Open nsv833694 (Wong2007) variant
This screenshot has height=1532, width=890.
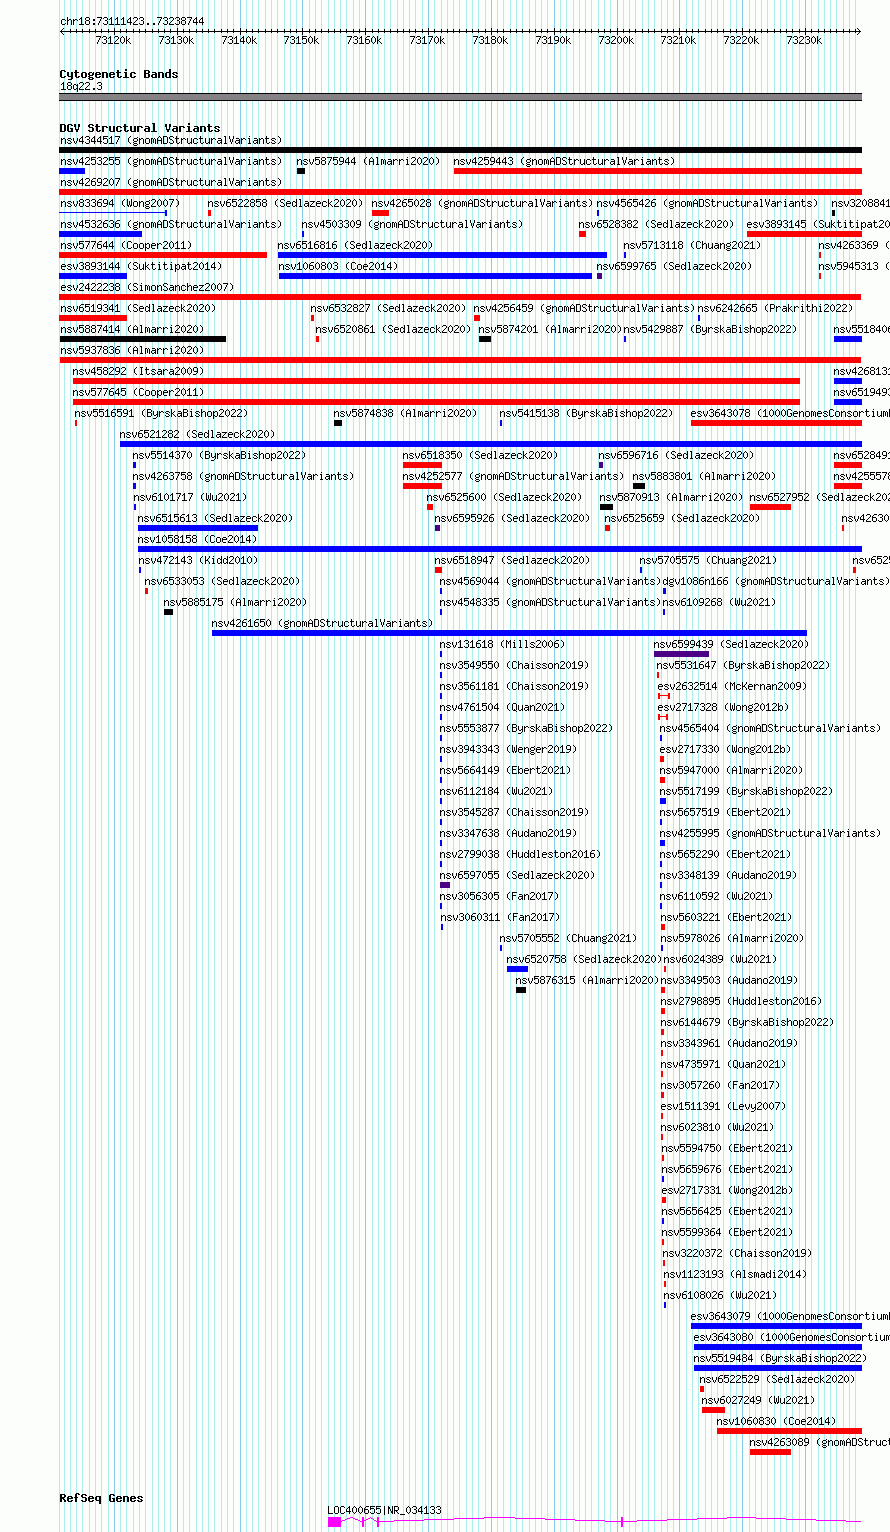click(120, 203)
